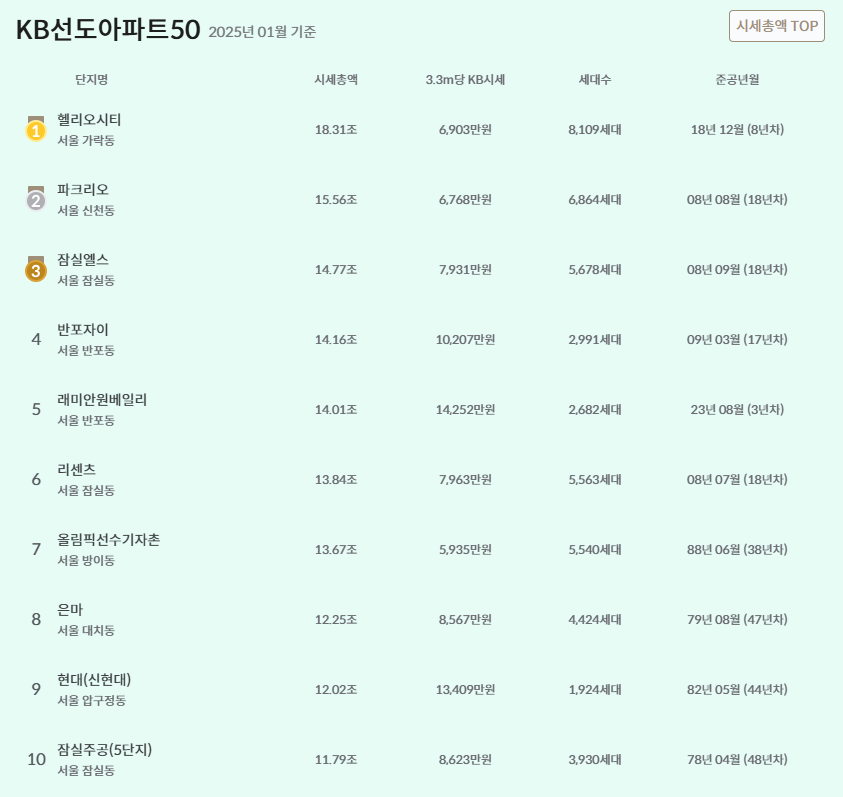
Task: Click the 08년 09월 (18년차) completion date
Action: coord(737,269)
